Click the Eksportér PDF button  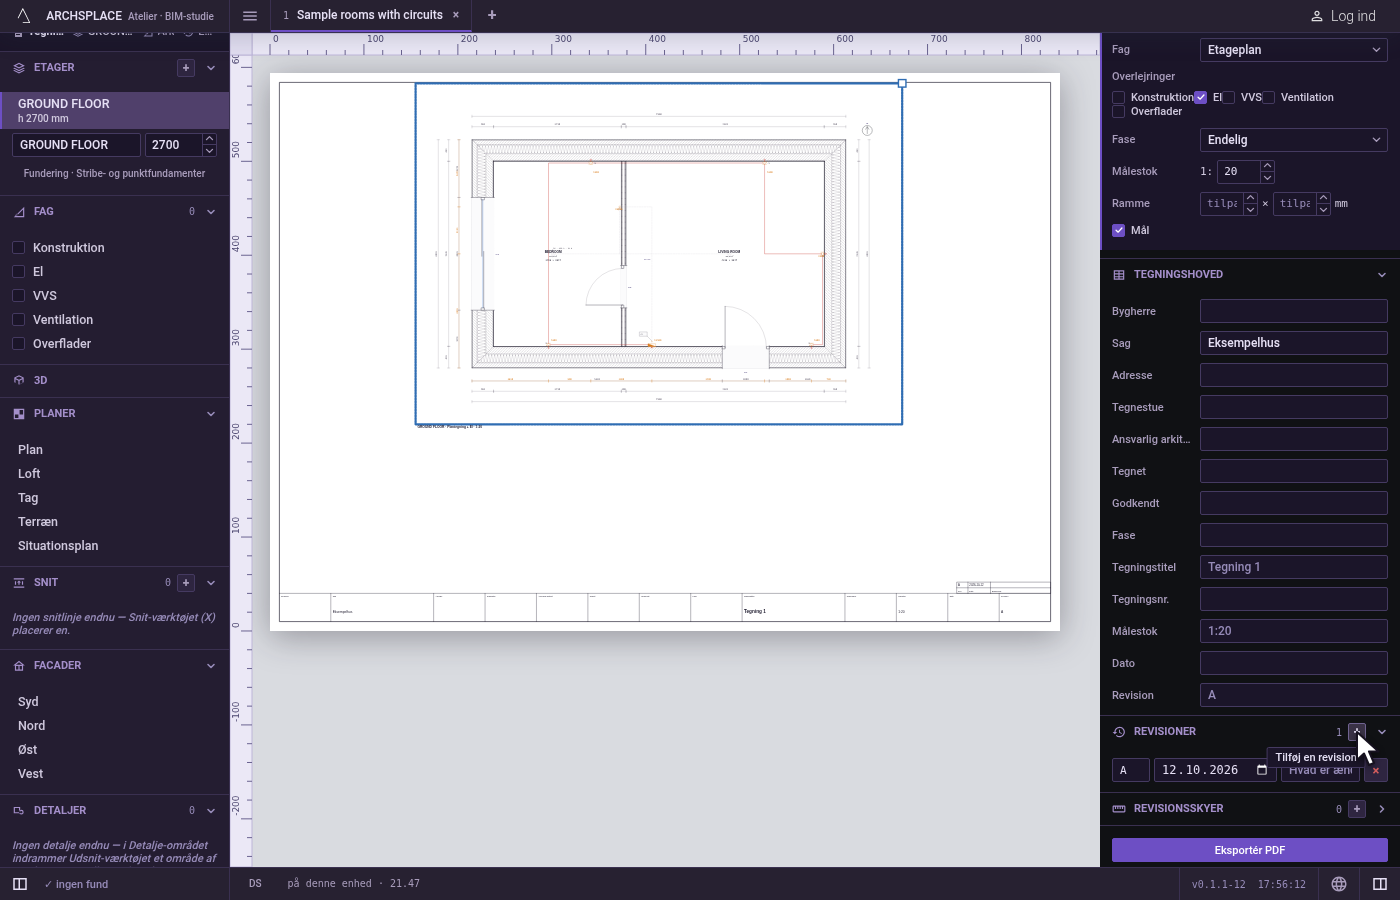point(1250,850)
